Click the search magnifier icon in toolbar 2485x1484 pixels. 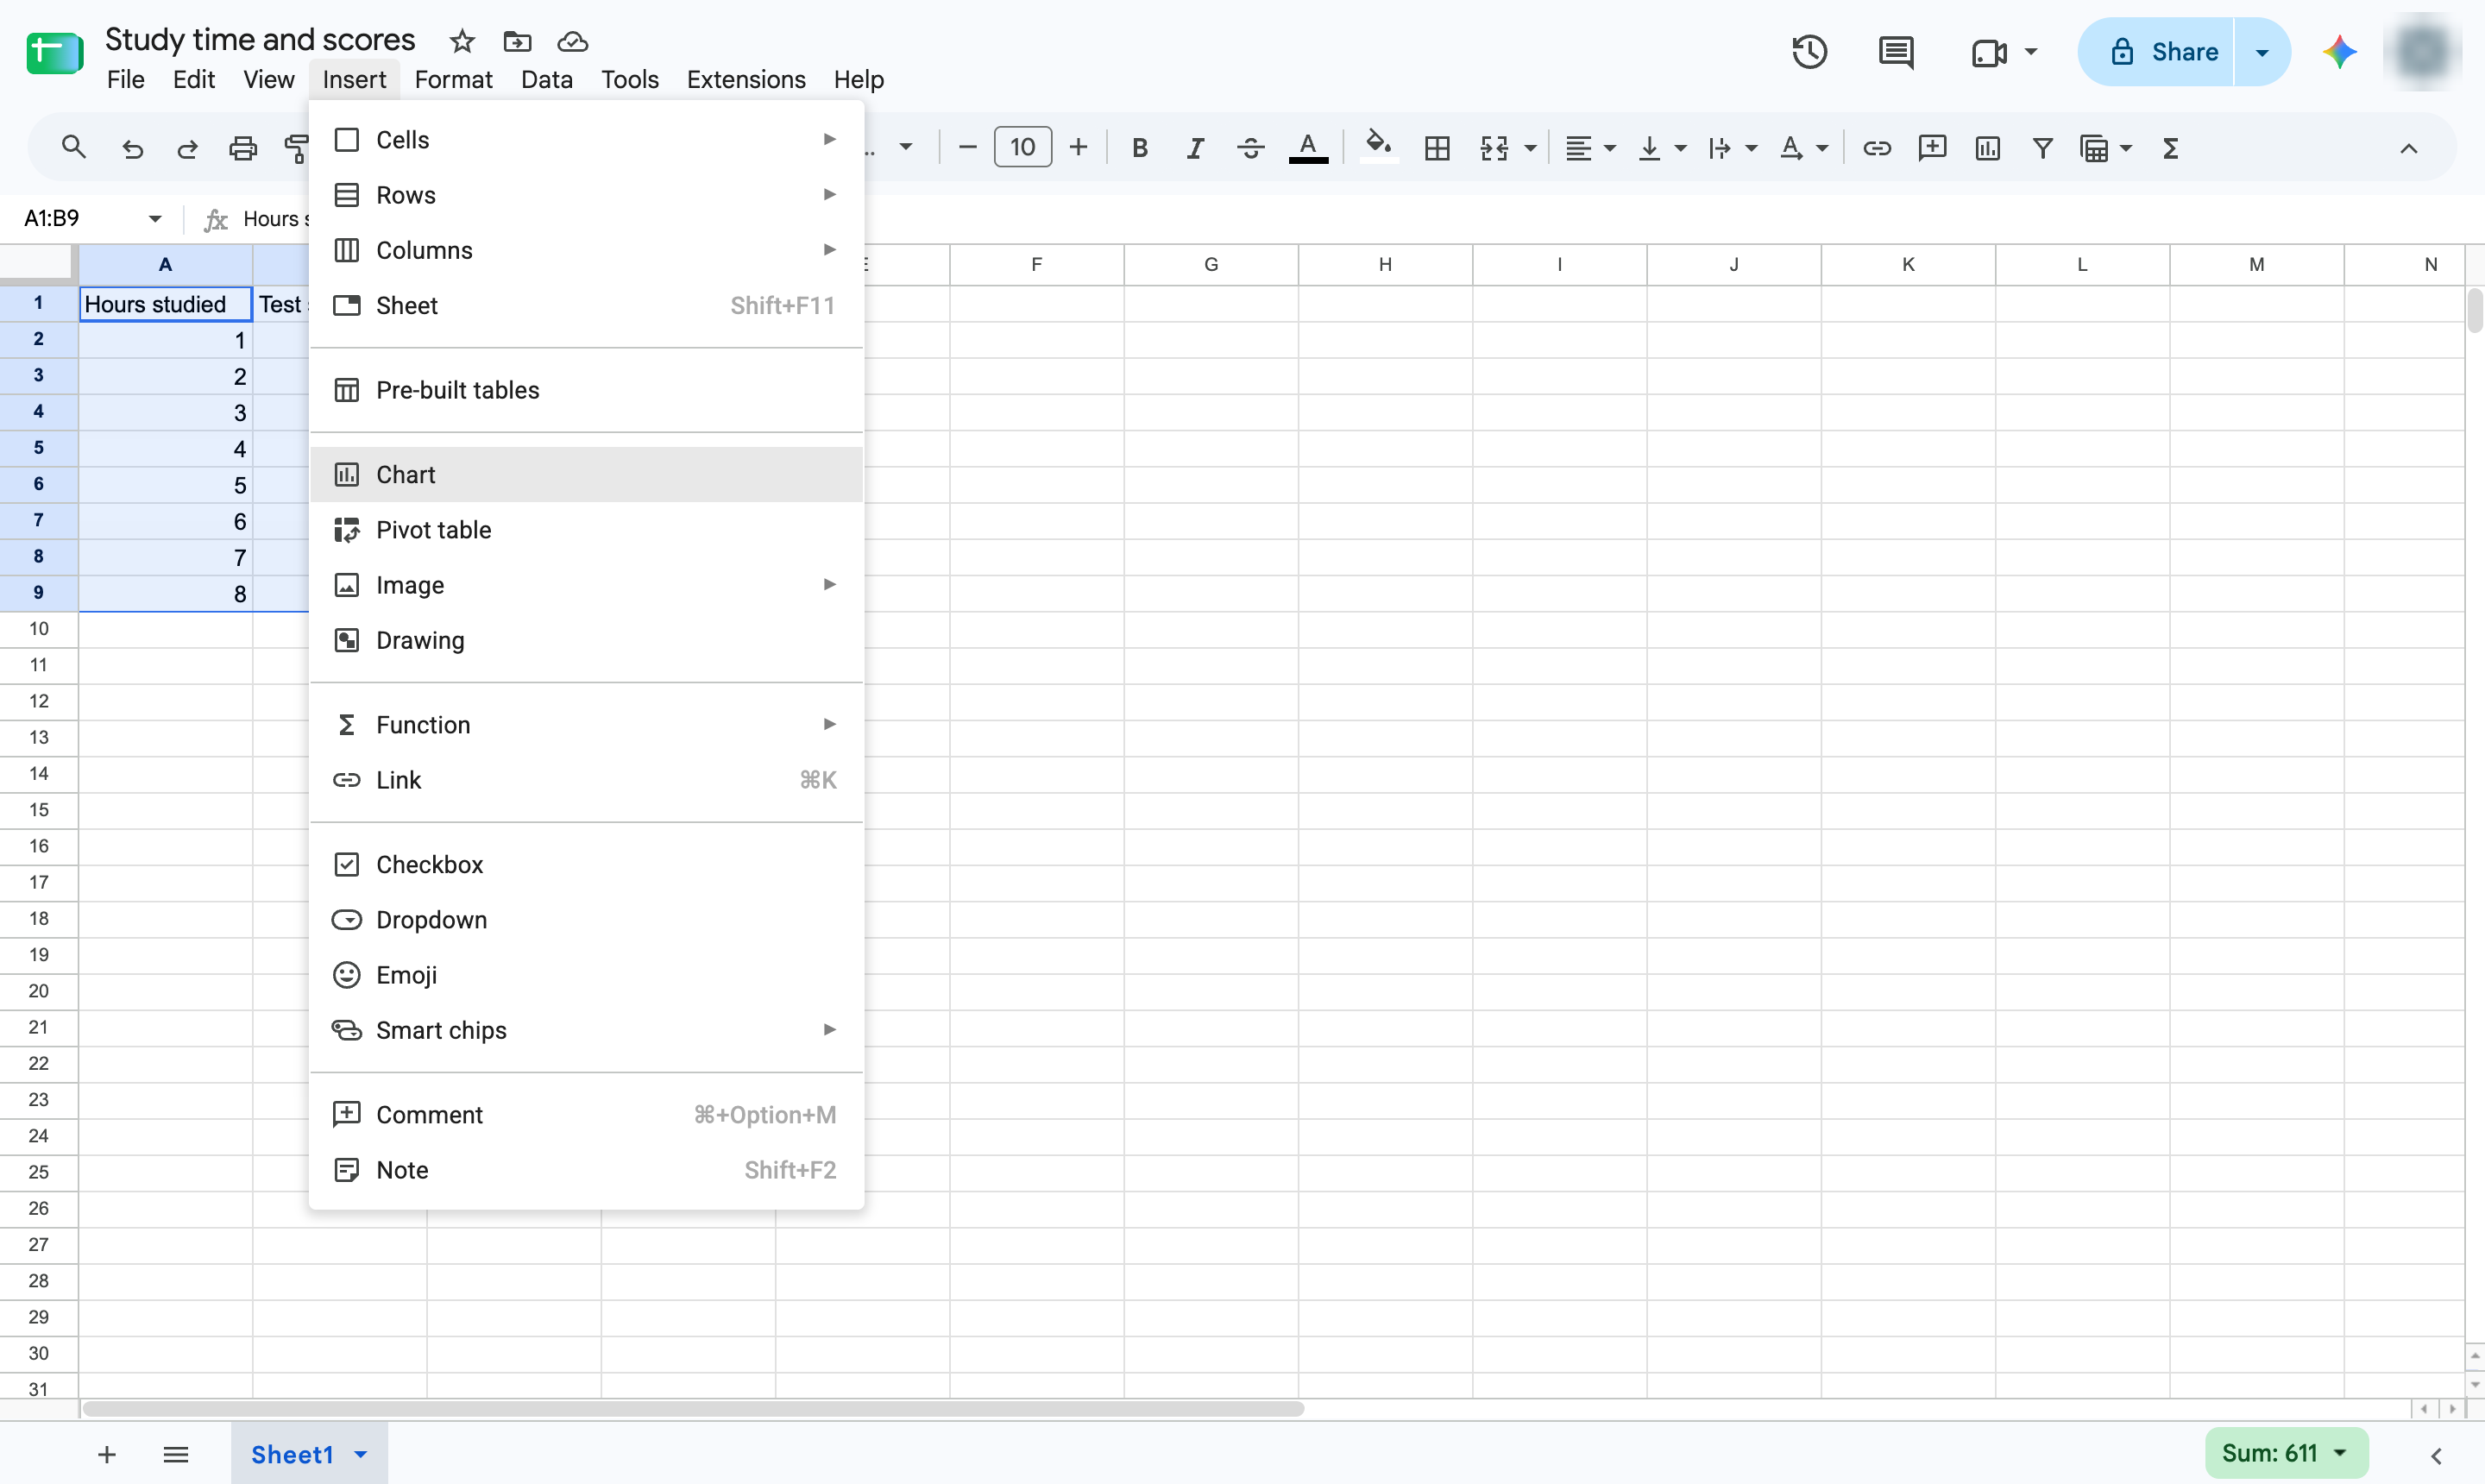(73, 148)
